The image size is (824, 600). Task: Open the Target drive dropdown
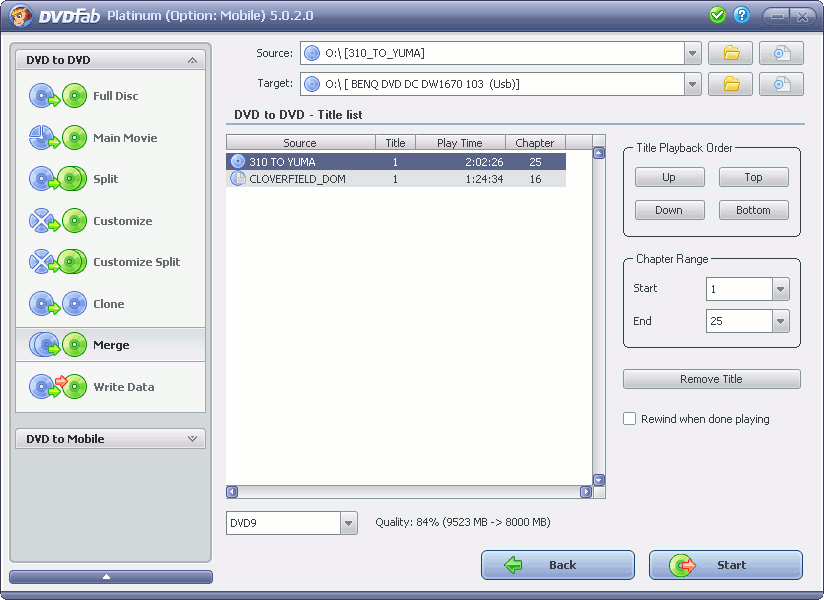[693, 84]
